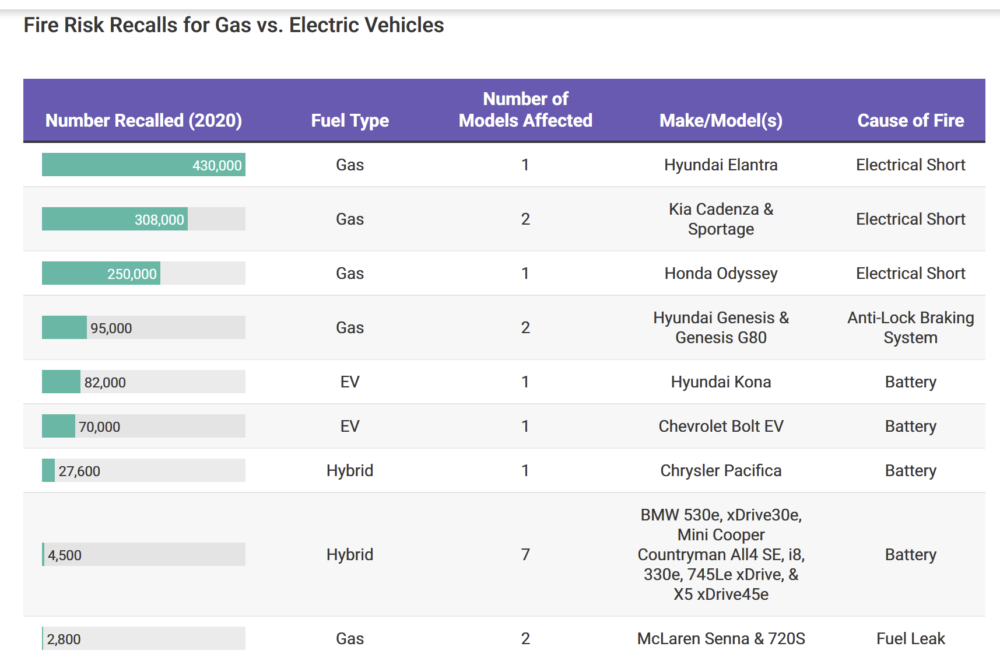Click the 250,000 green bar

click(x=101, y=273)
